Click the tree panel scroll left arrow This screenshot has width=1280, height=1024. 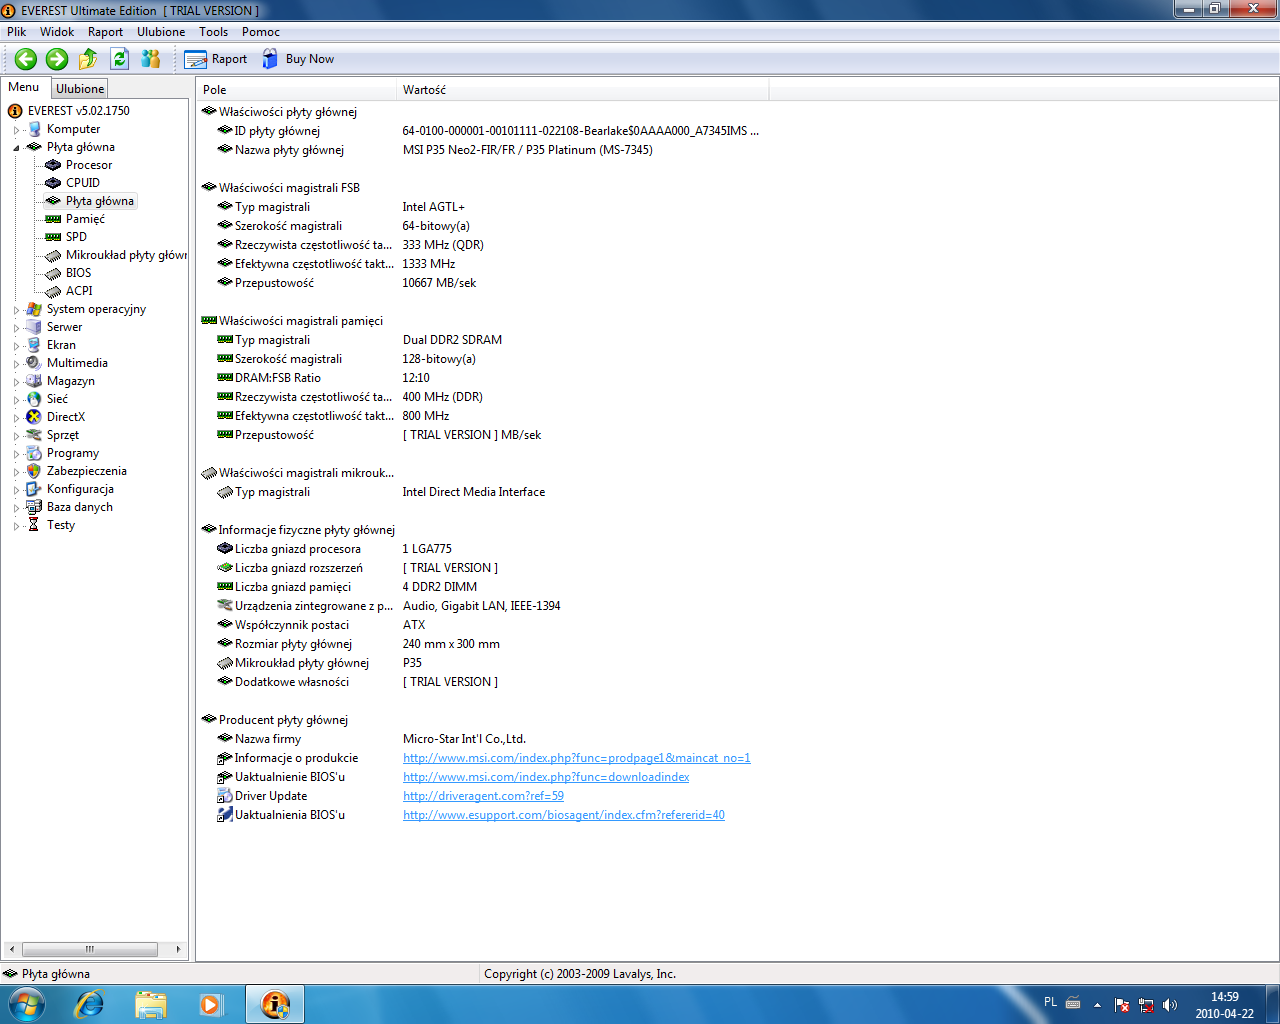tap(11, 949)
